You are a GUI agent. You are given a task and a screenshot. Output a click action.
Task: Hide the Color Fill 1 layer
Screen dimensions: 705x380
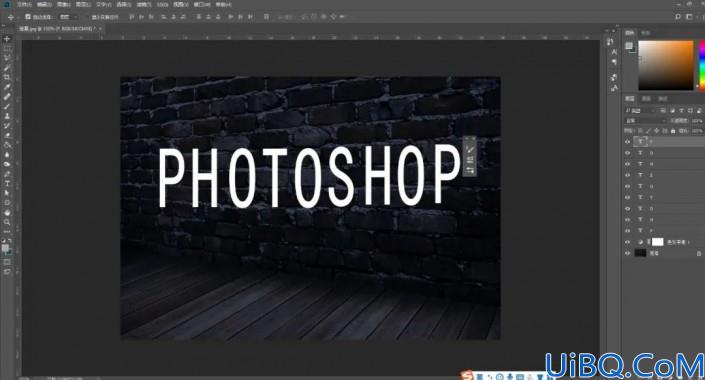628,242
